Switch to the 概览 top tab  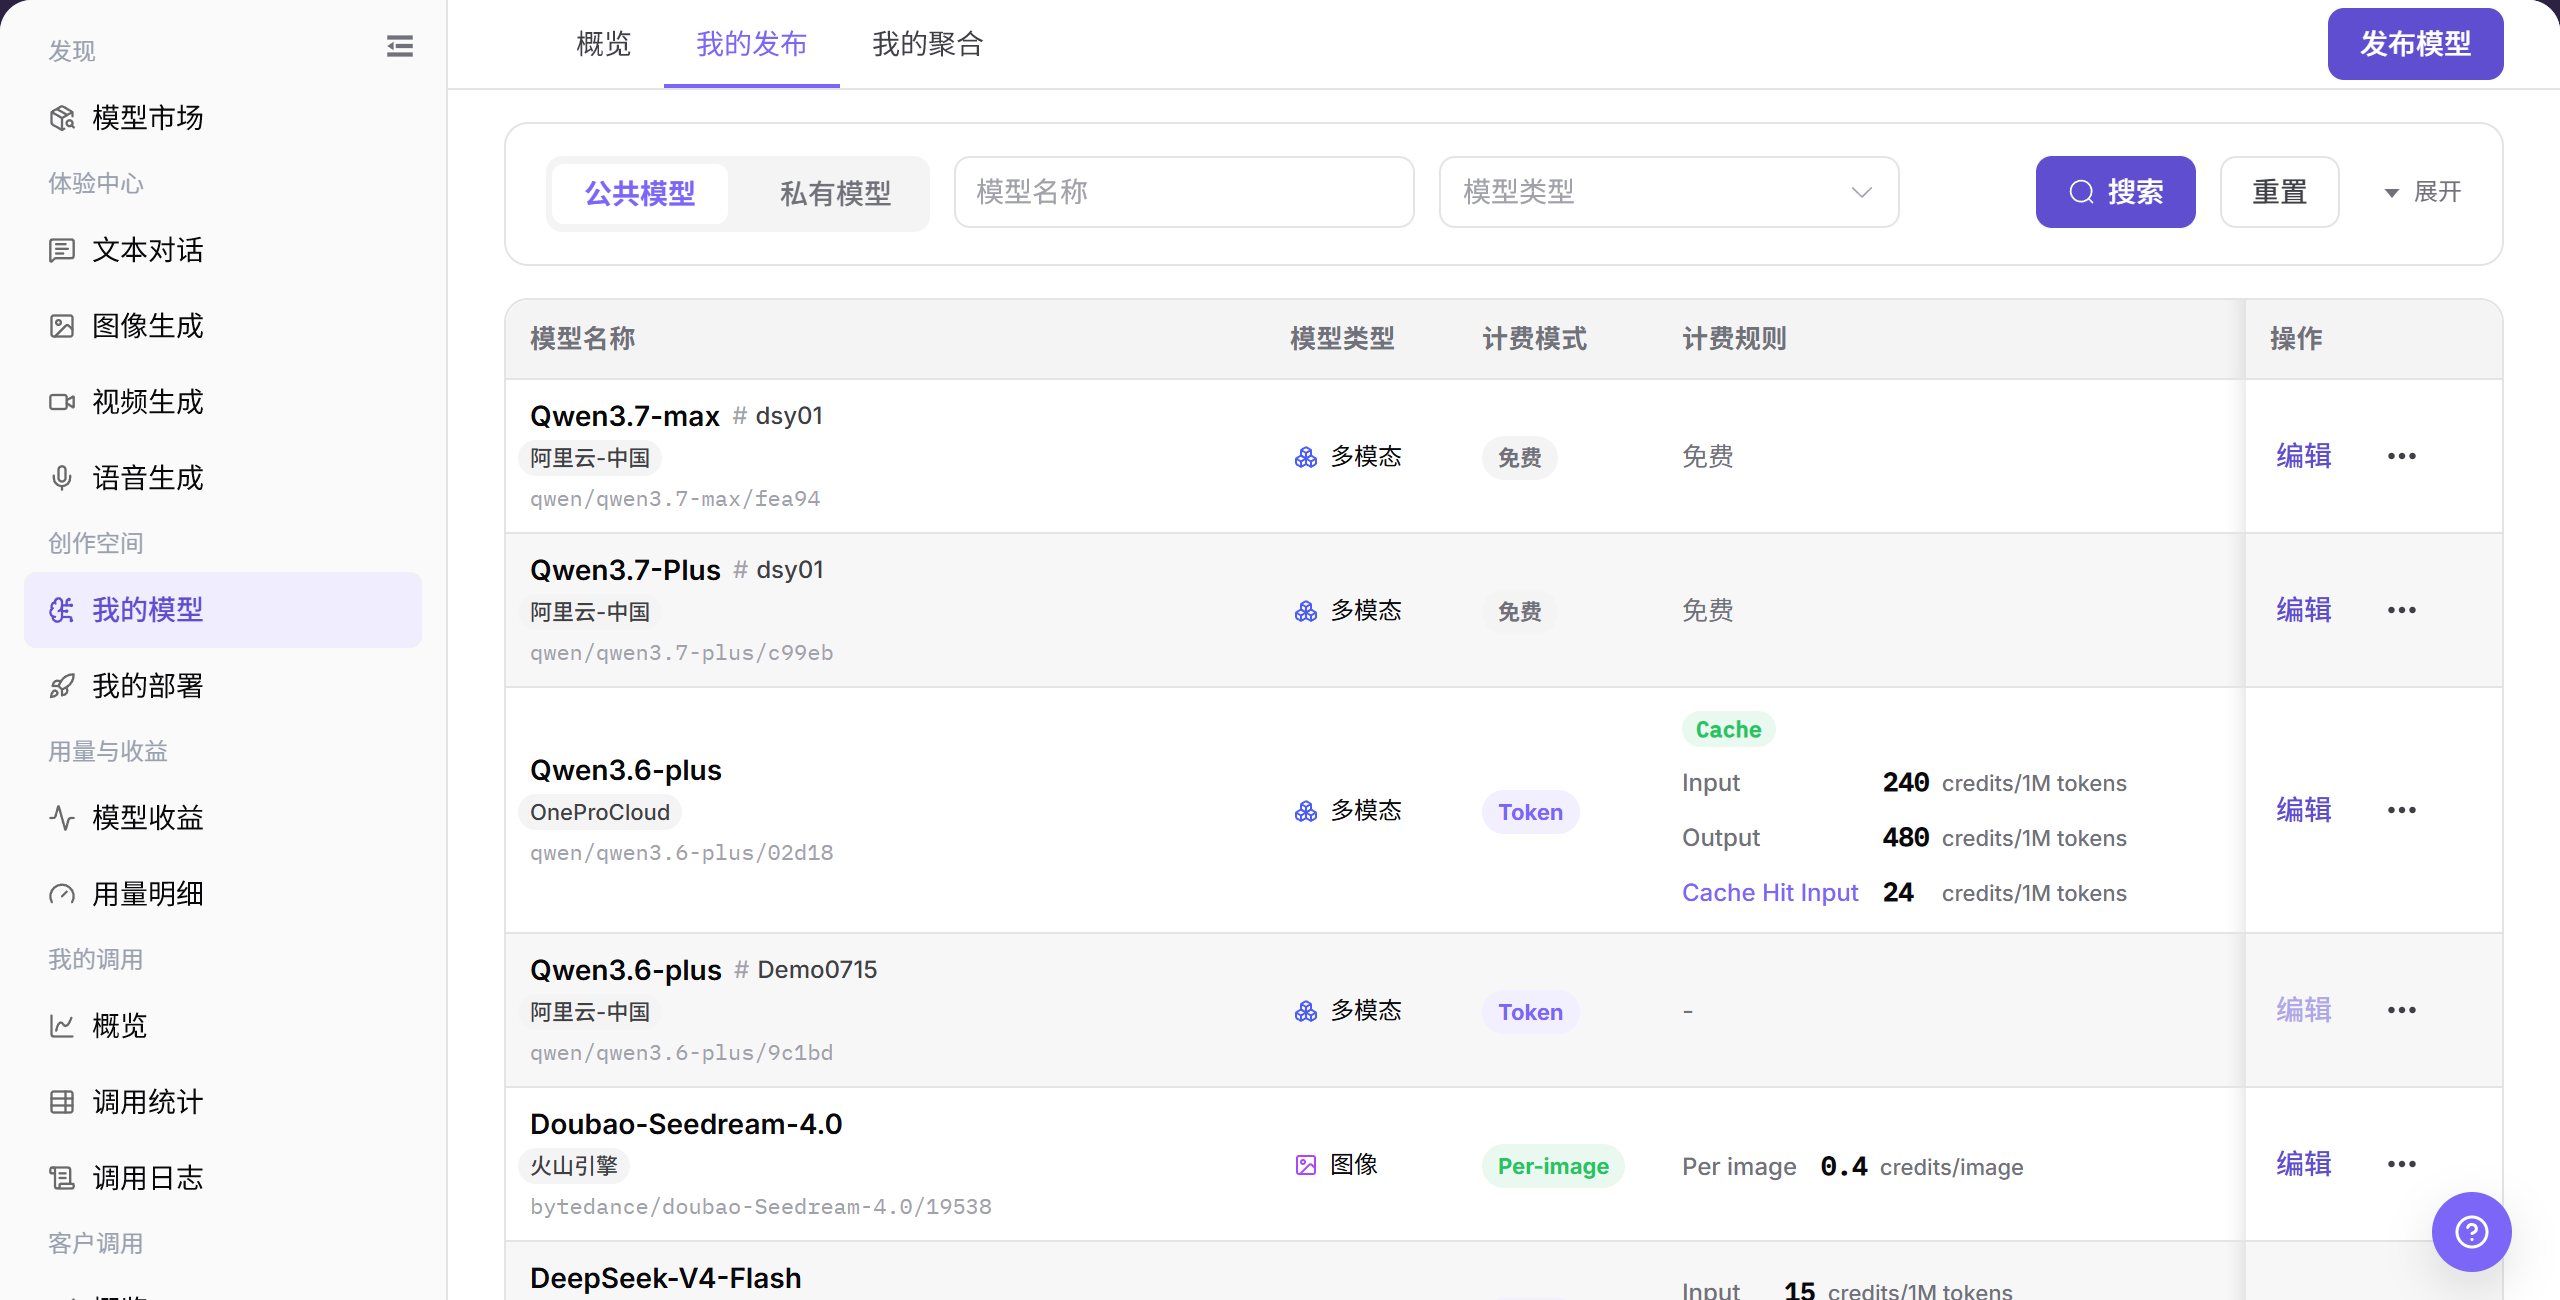[x=604, y=44]
